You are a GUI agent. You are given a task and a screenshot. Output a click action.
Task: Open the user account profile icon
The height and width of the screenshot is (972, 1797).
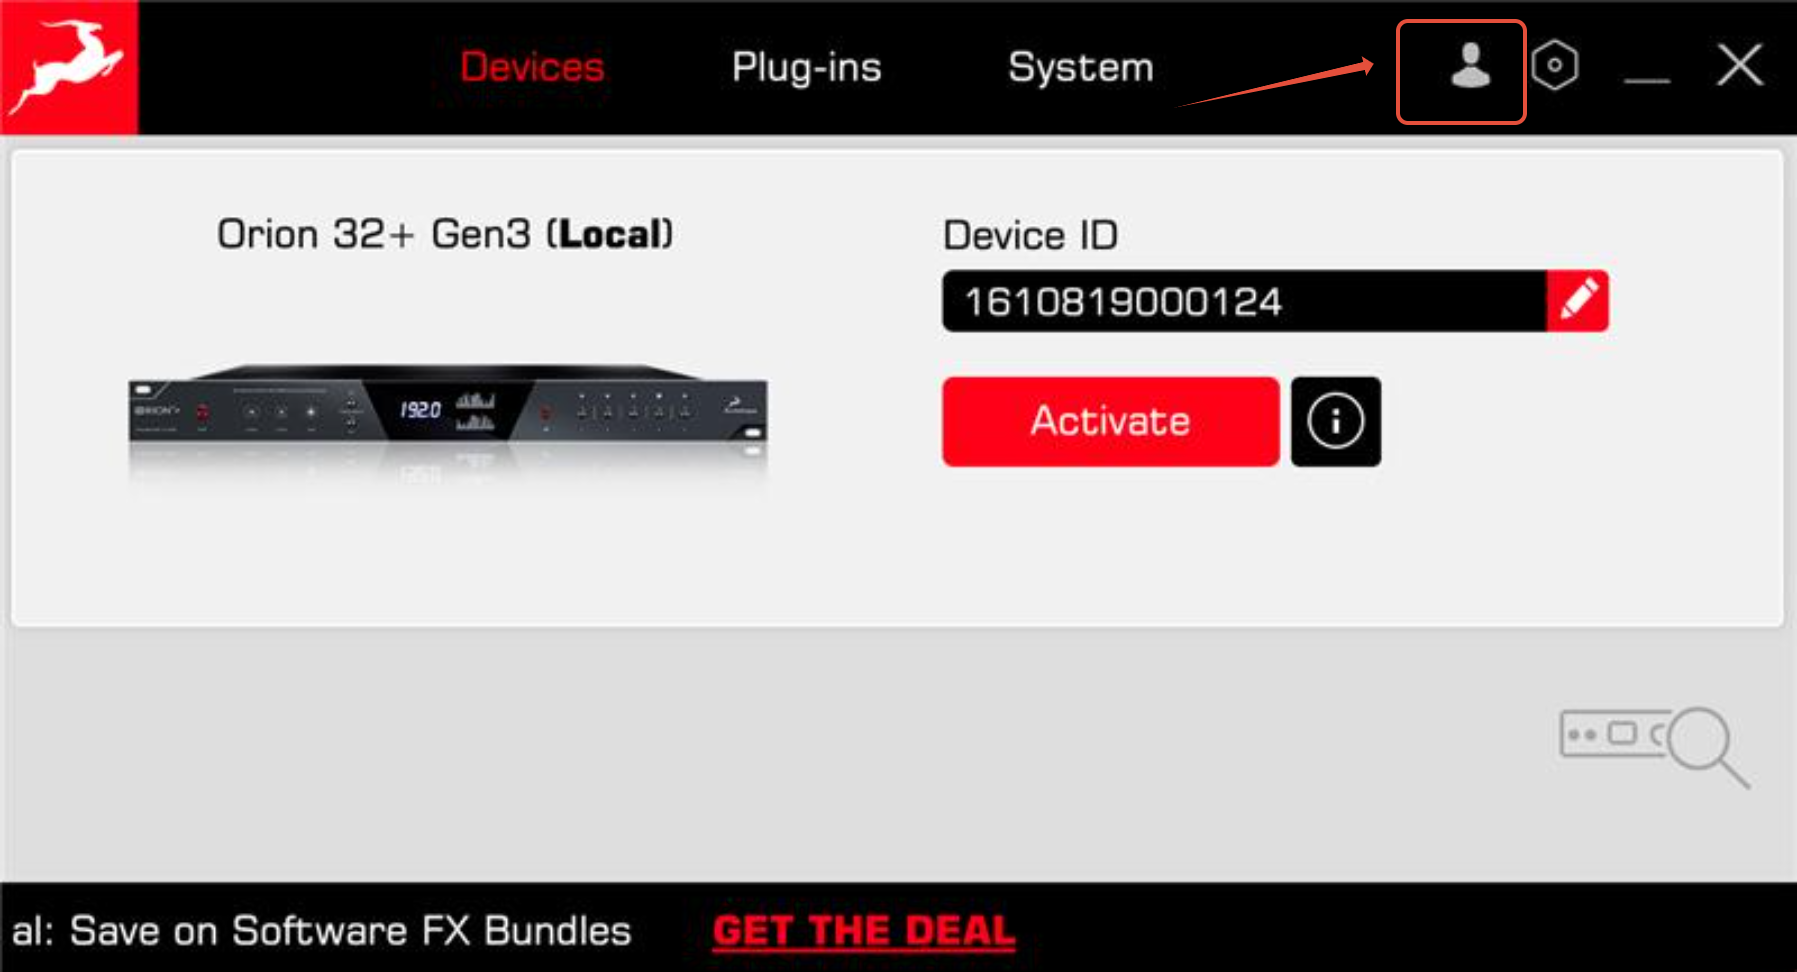coord(1469,67)
